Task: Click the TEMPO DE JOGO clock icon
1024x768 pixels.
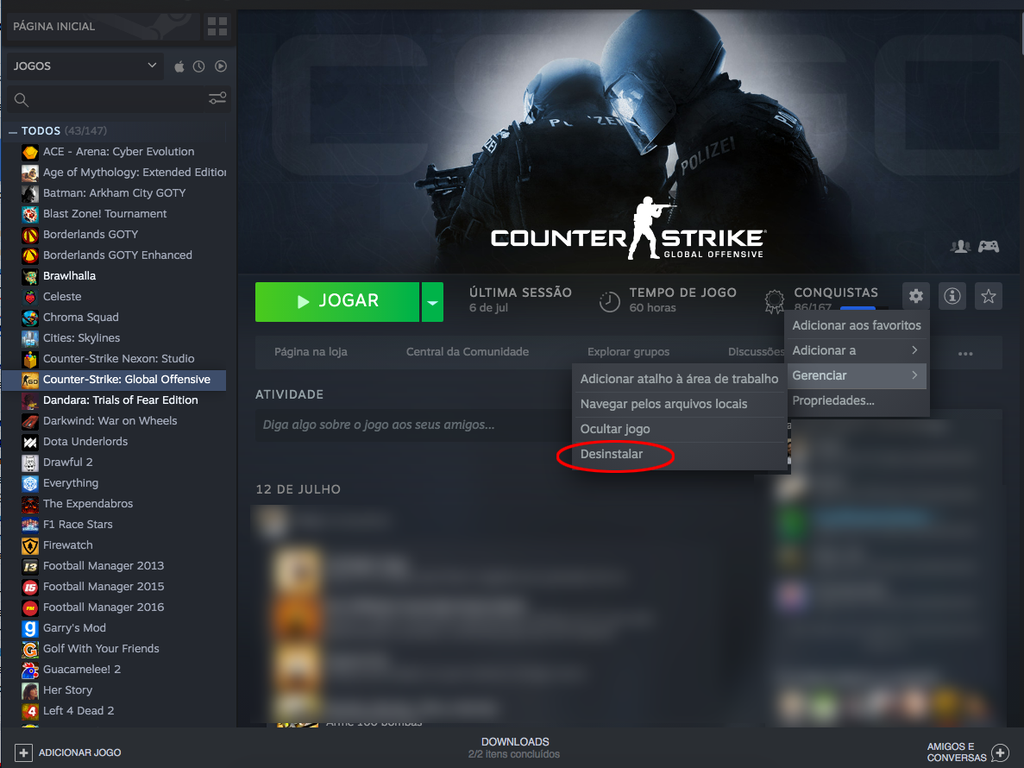Action: tap(609, 301)
